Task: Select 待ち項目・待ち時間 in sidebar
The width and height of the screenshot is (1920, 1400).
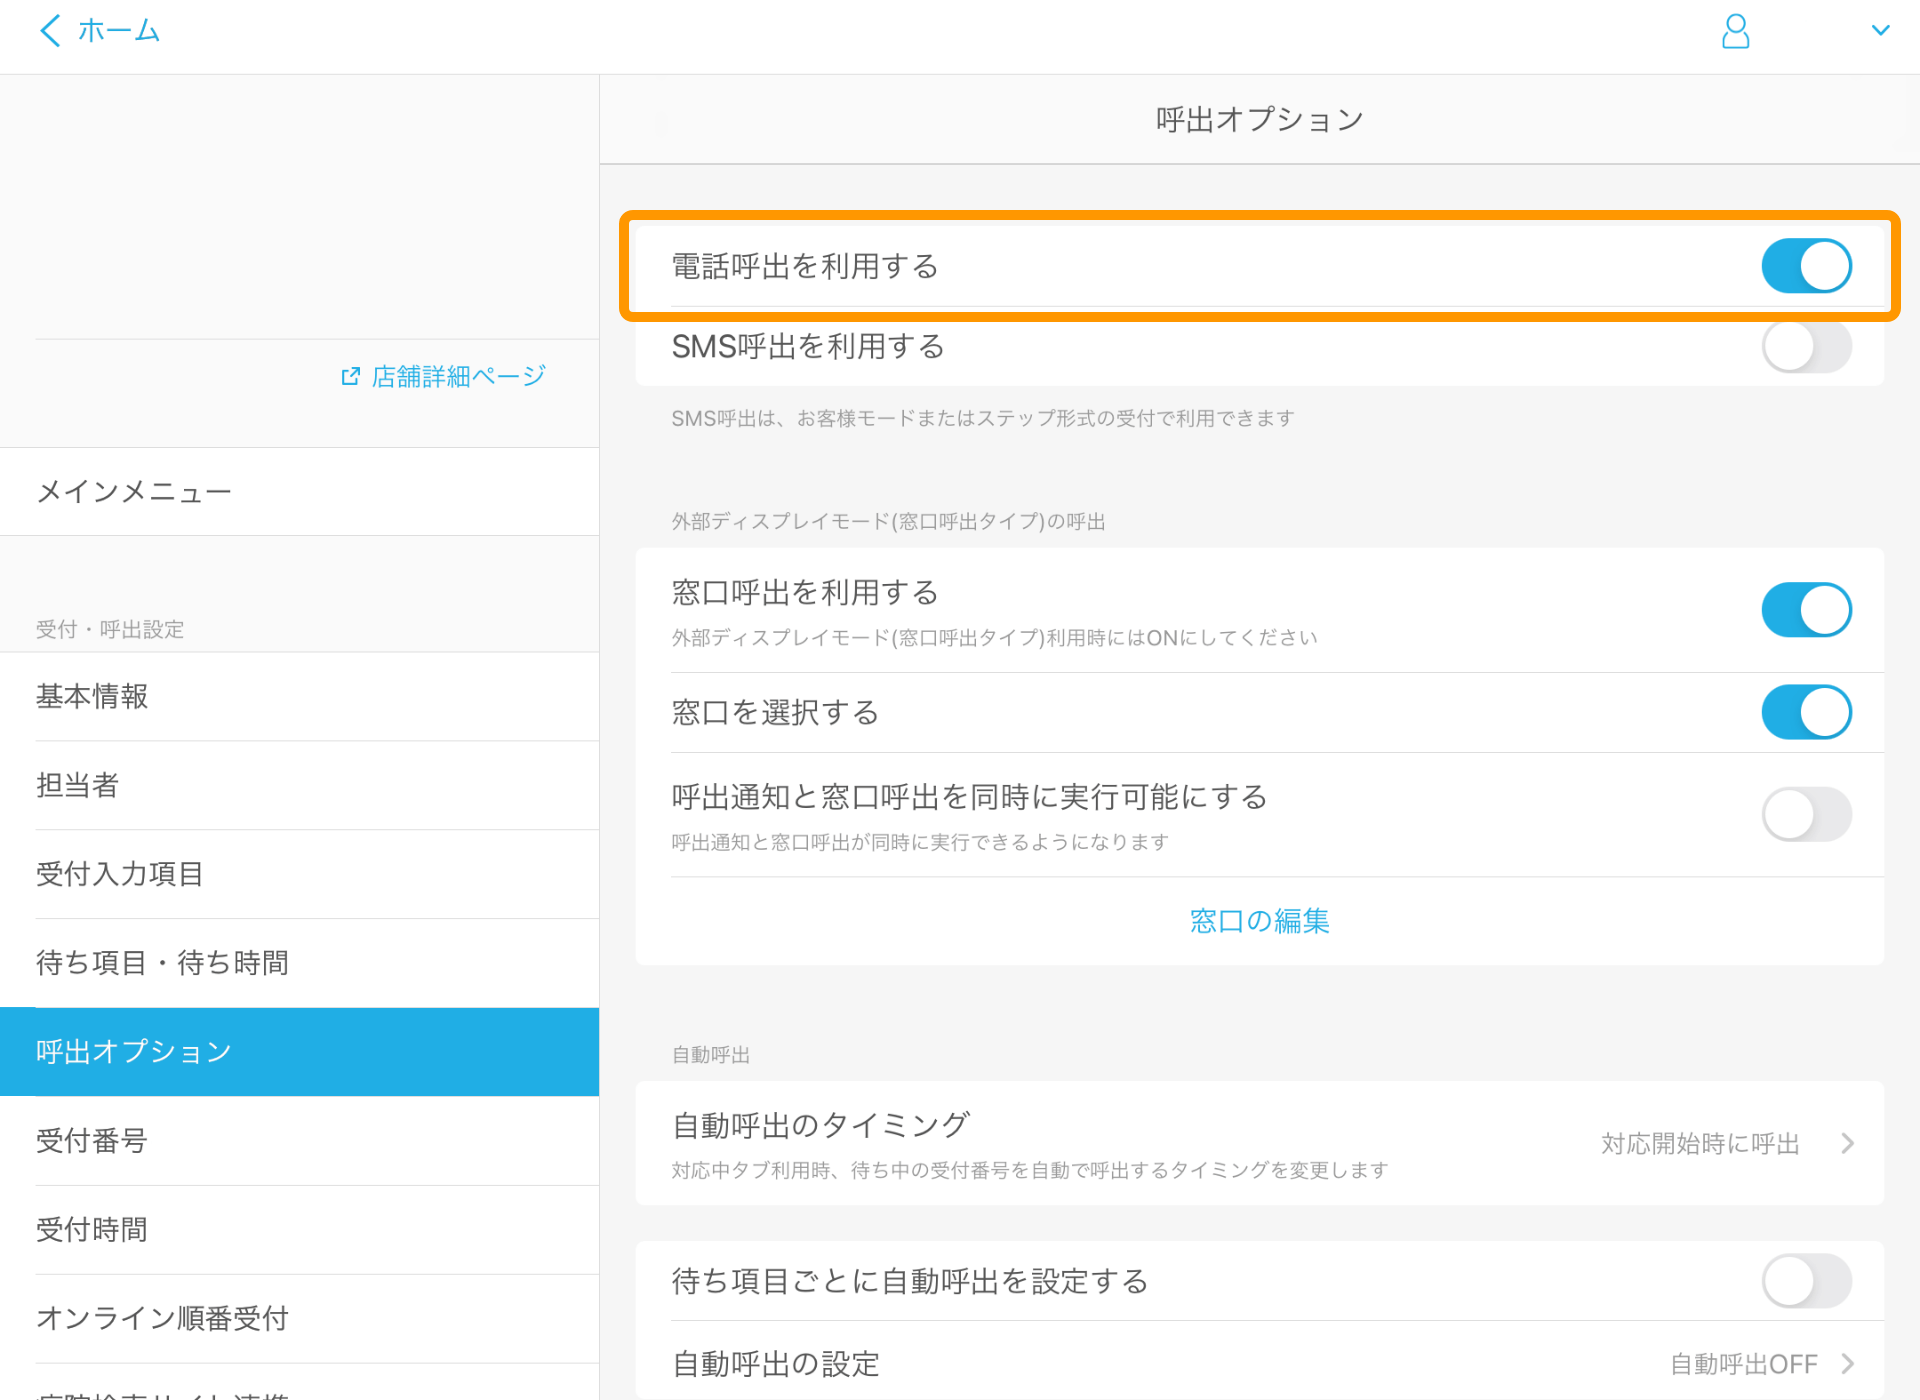Action: (300, 963)
